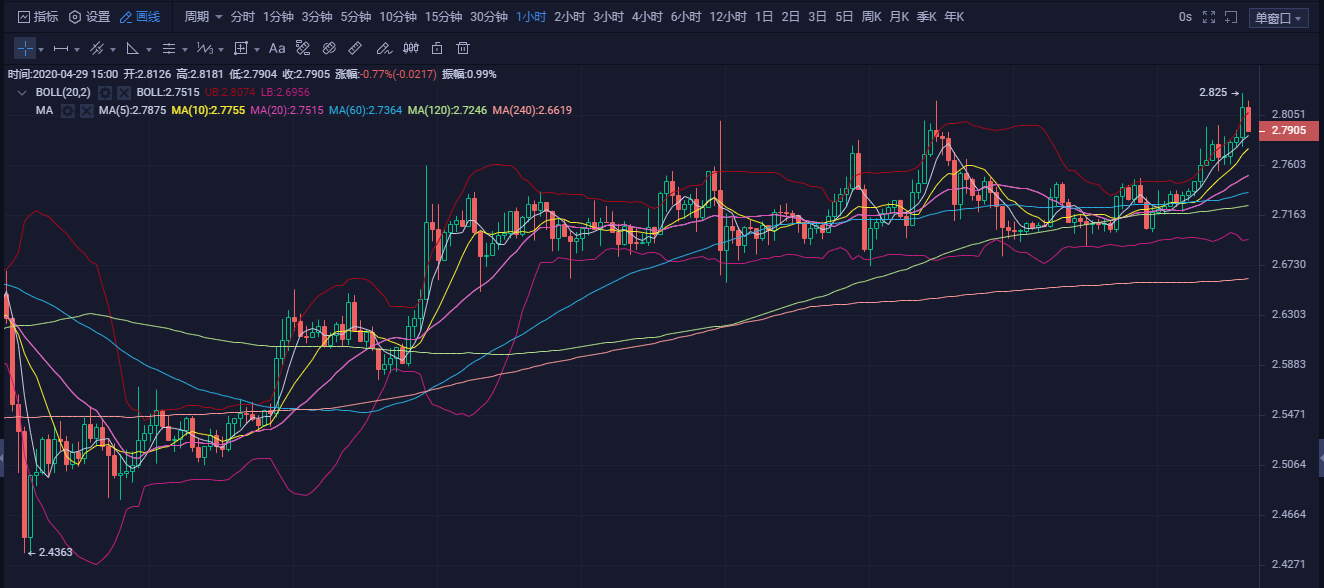Collapse the indicator legend chevron
This screenshot has height=588, width=1324.
point(22,92)
